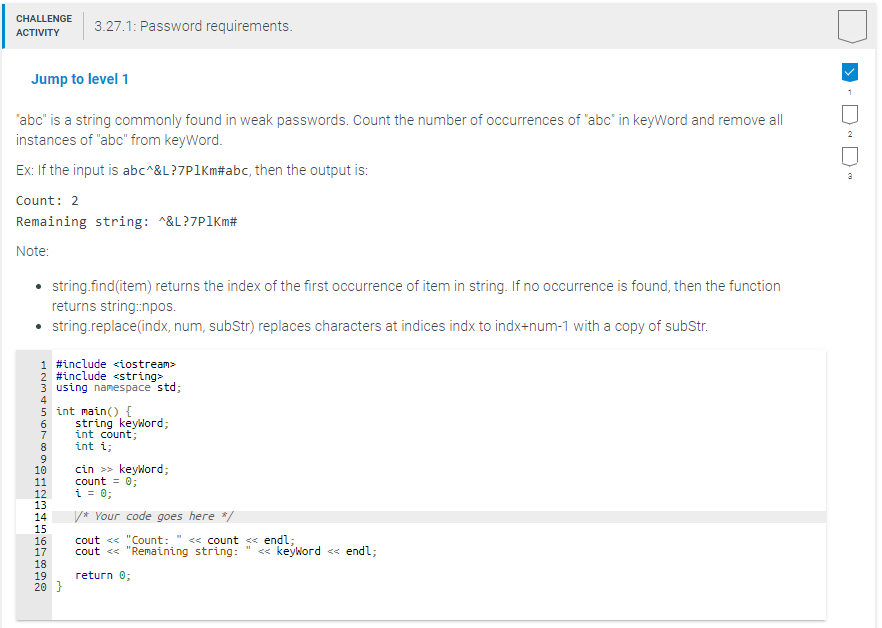Click the 'Your code goes here' editor line
882x628 pixels.
click(439, 517)
